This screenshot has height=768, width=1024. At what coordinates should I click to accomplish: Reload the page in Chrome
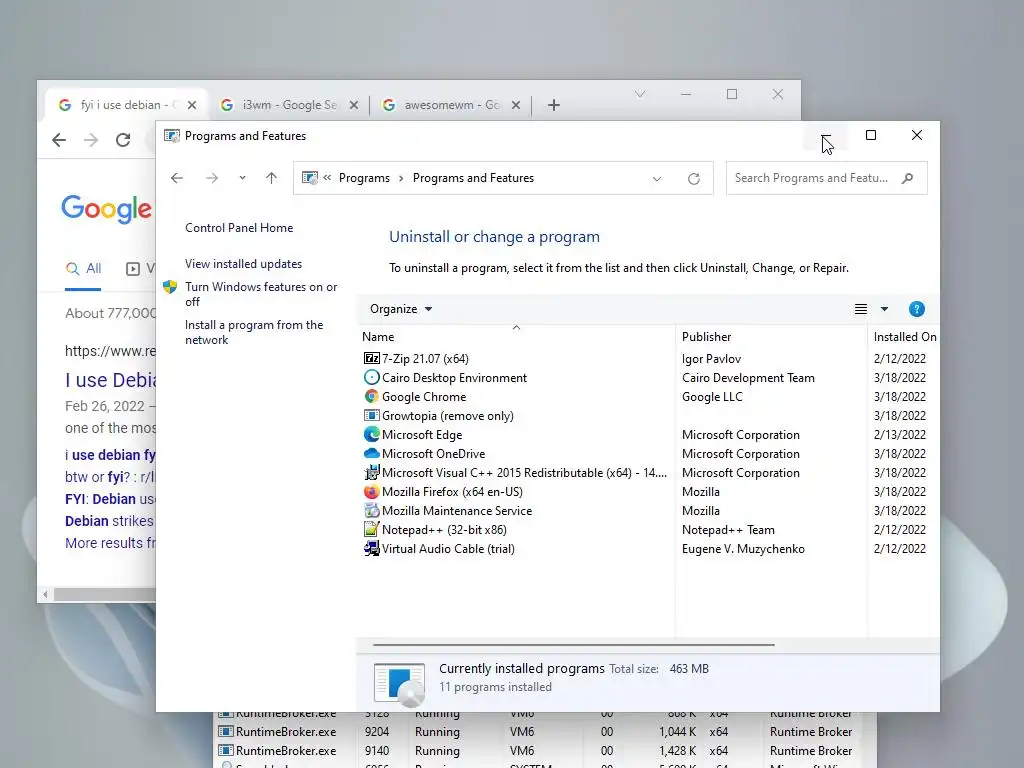(x=123, y=139)
